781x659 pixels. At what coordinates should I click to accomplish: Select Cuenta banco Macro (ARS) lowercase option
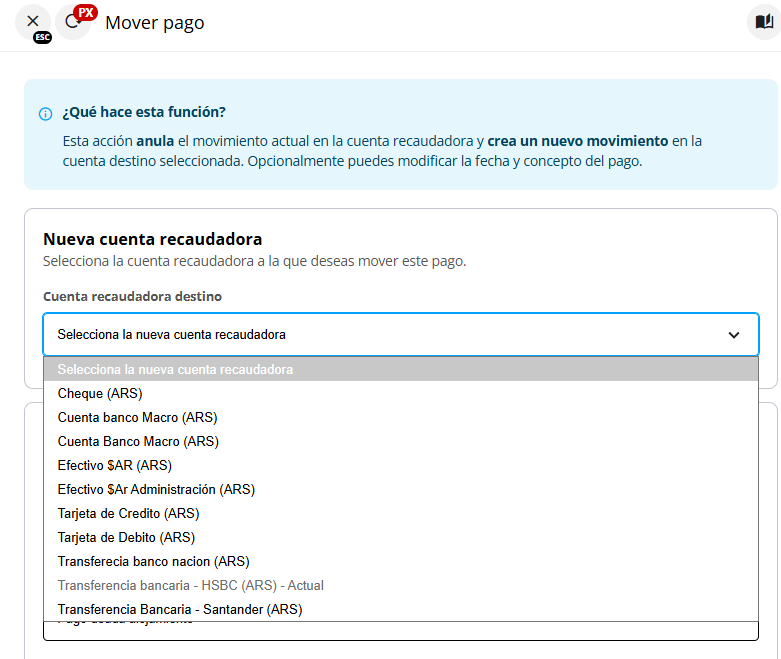coord(400,417)
